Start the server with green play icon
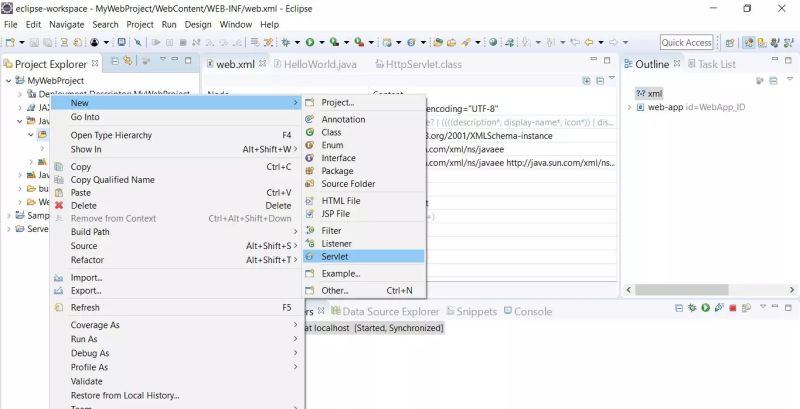The height and width of the screenshot is (409, 800). (706, 308)
